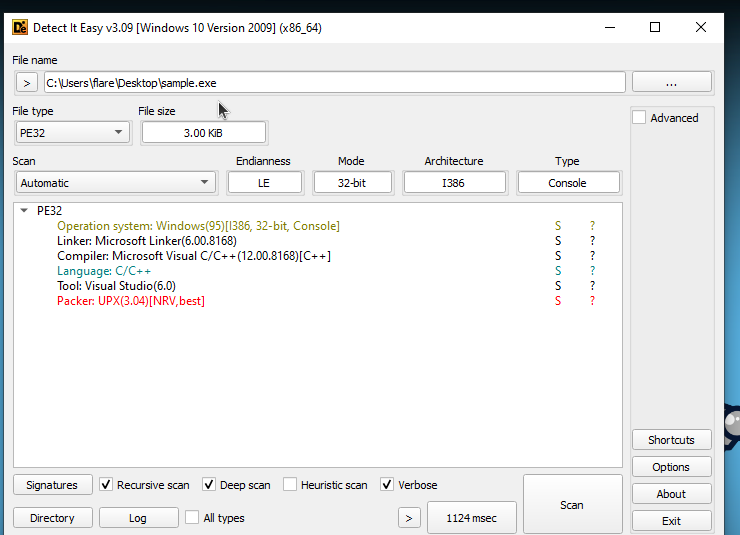The image size is (740, 535).
Task: Click the Exit button
Action: (672, 520)
